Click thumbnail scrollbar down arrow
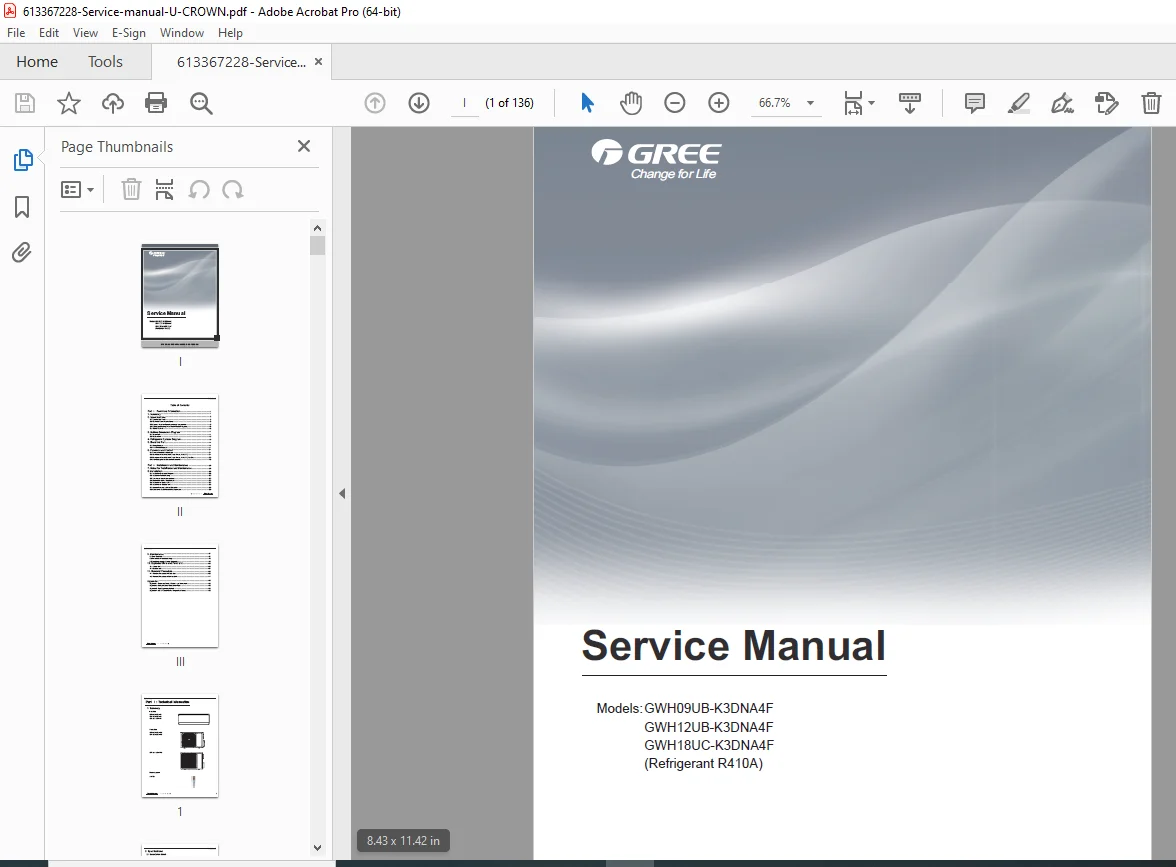Screen dimensions: 1176x867 pyautogui.click(x=317, y=848)
